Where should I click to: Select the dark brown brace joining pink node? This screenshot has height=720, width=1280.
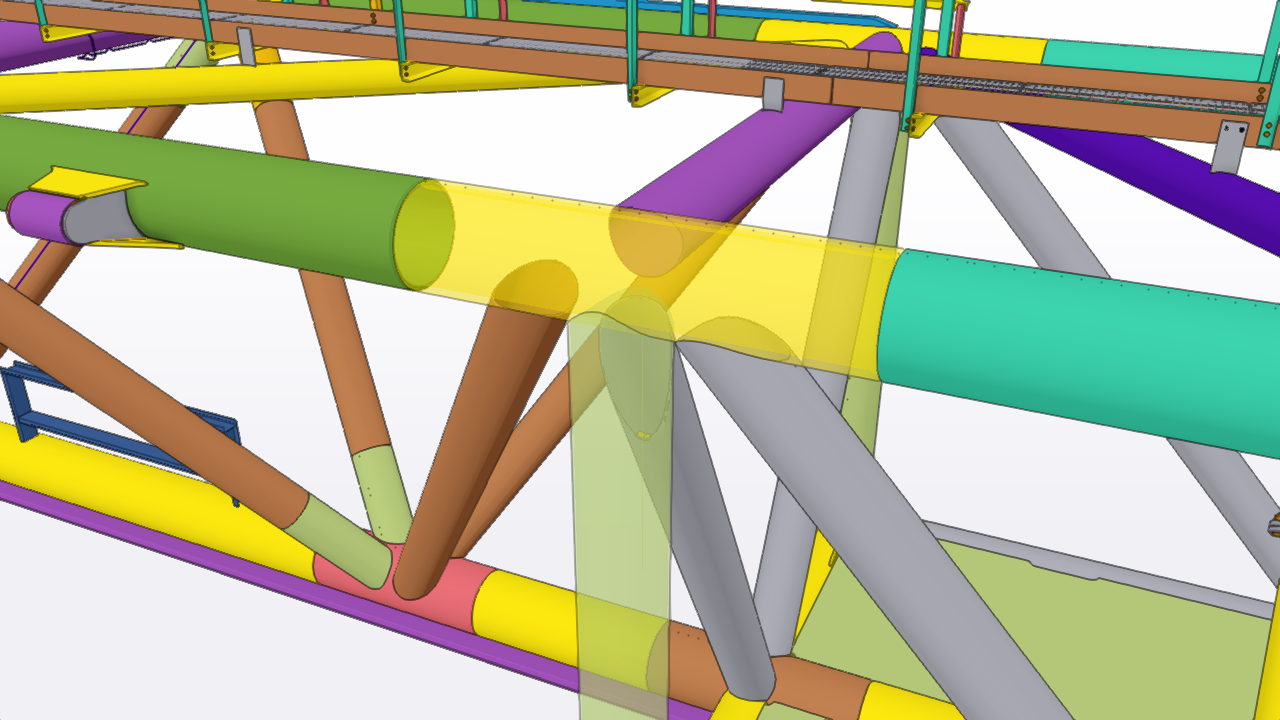[470, 440]
